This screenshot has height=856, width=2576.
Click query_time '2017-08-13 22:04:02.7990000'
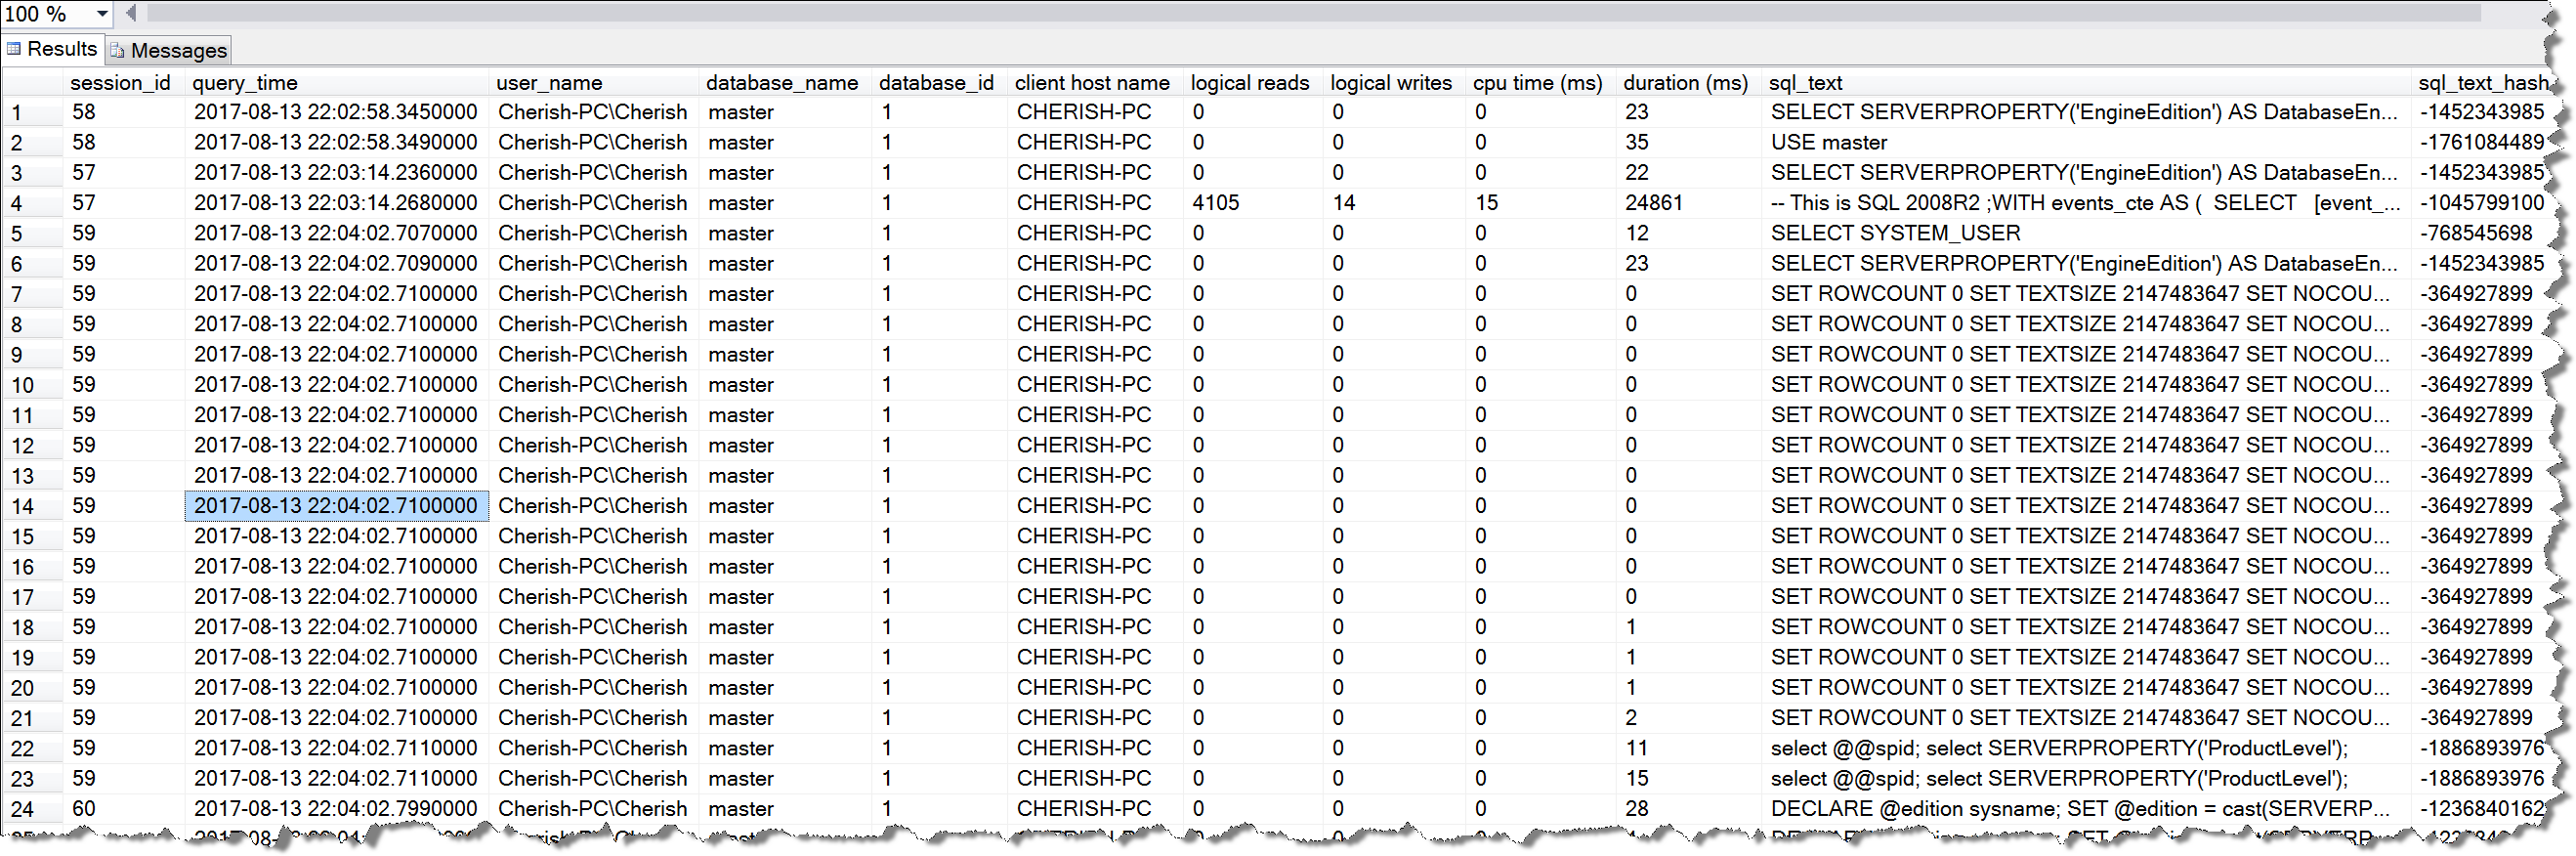coord(336,809)
